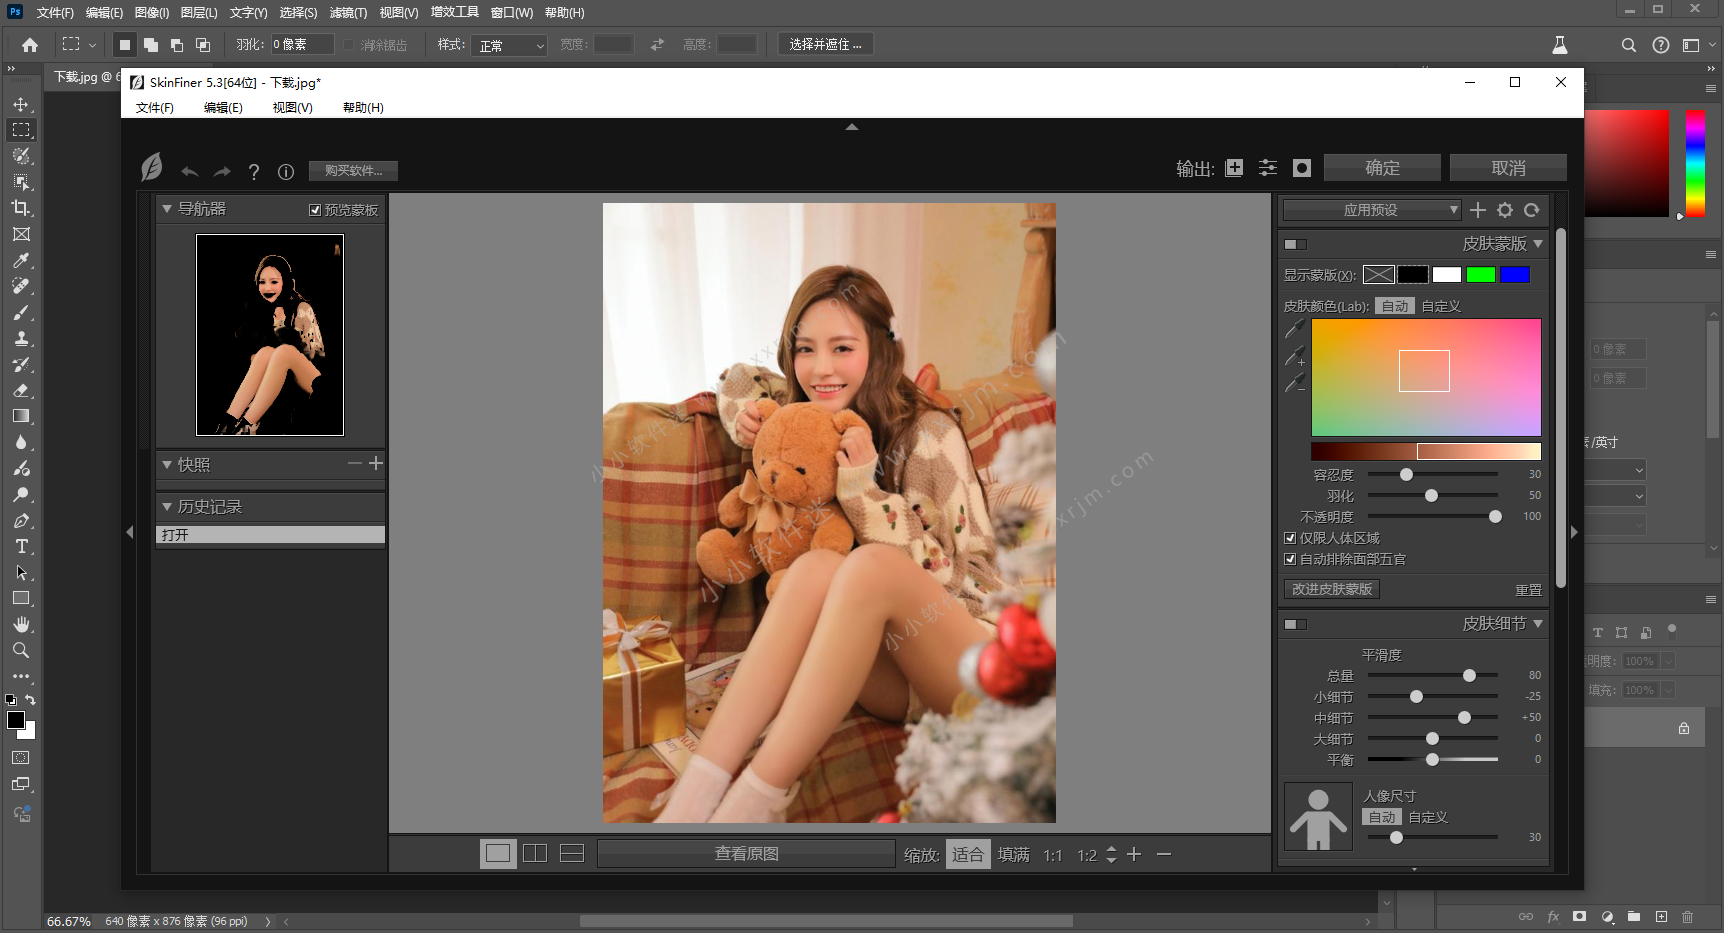The height and width of the screenshot is (933, 1724).
Task: Click the navigator mask preview thumbnail
Action: pyautogui.click(x=270, y=335)
